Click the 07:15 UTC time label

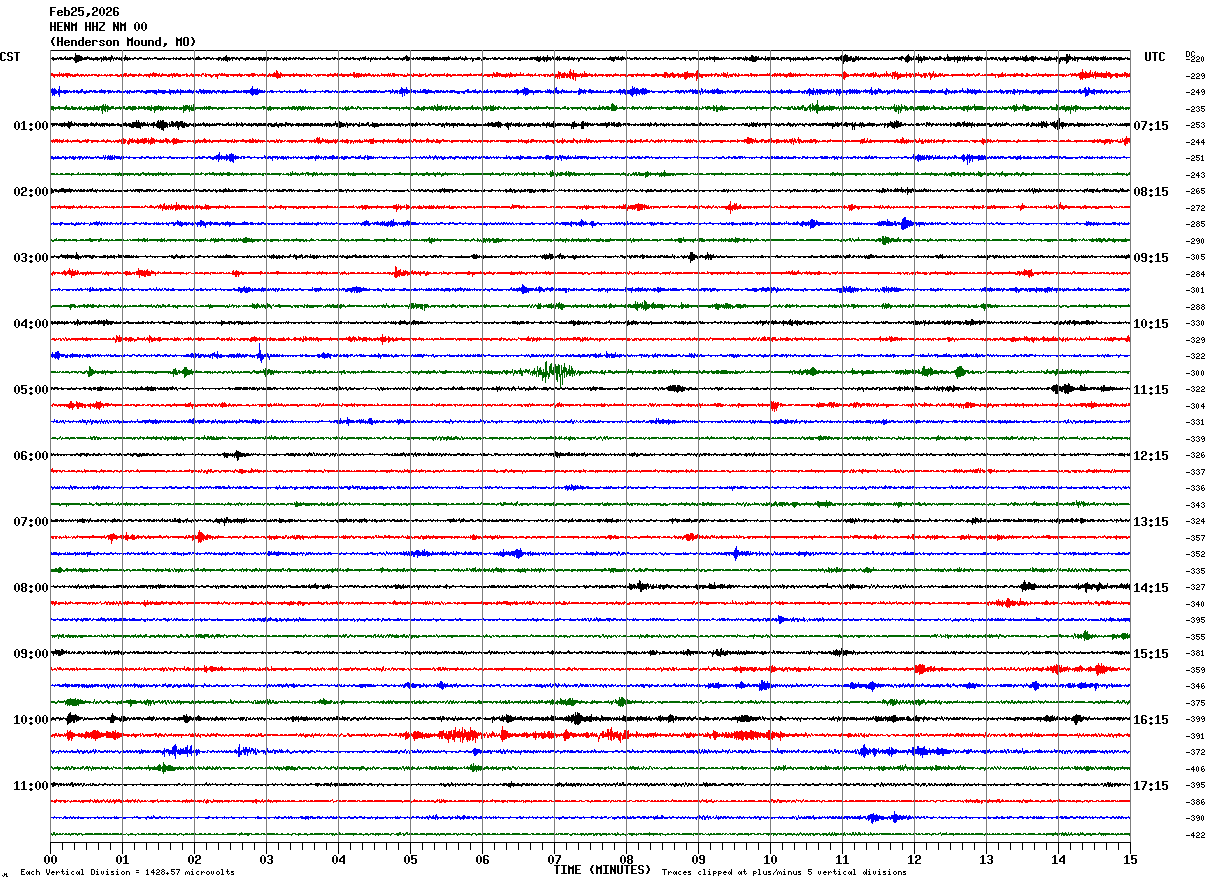coord(1151,126)
